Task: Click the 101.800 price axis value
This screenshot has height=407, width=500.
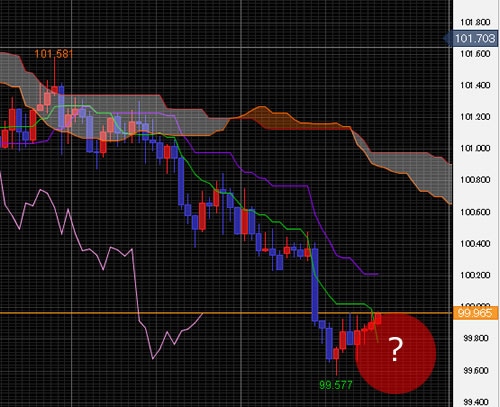Action: coord(475,22)
